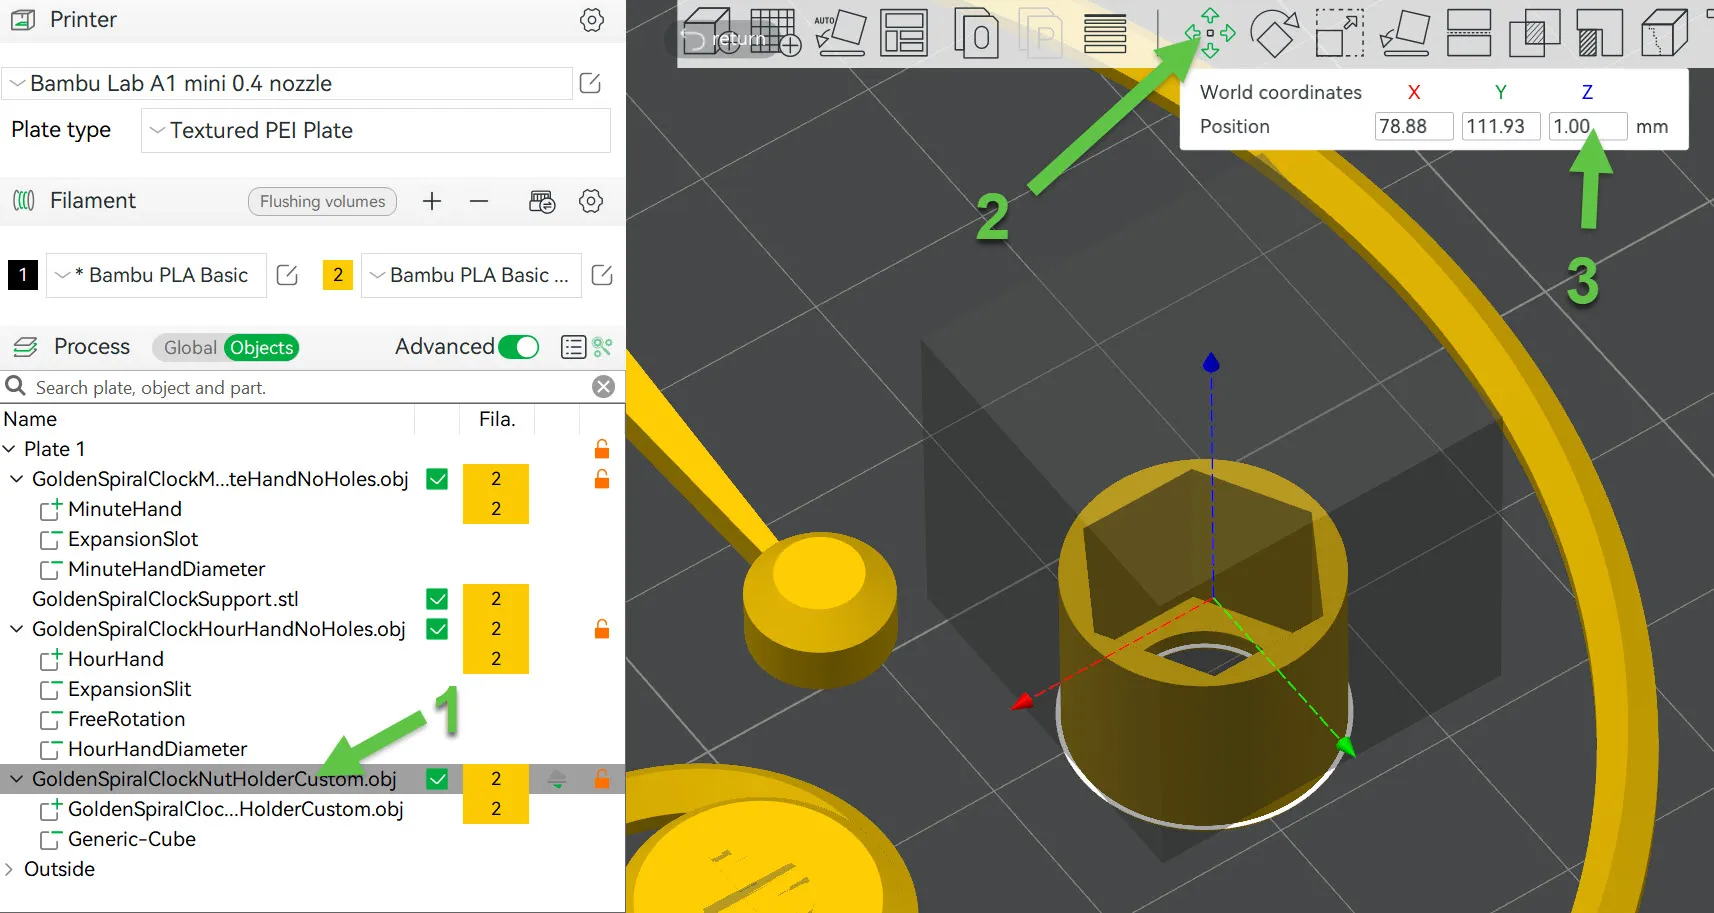Collapse the Plate 1 tree node
1714x913 pixels.
tap(10, 449)
